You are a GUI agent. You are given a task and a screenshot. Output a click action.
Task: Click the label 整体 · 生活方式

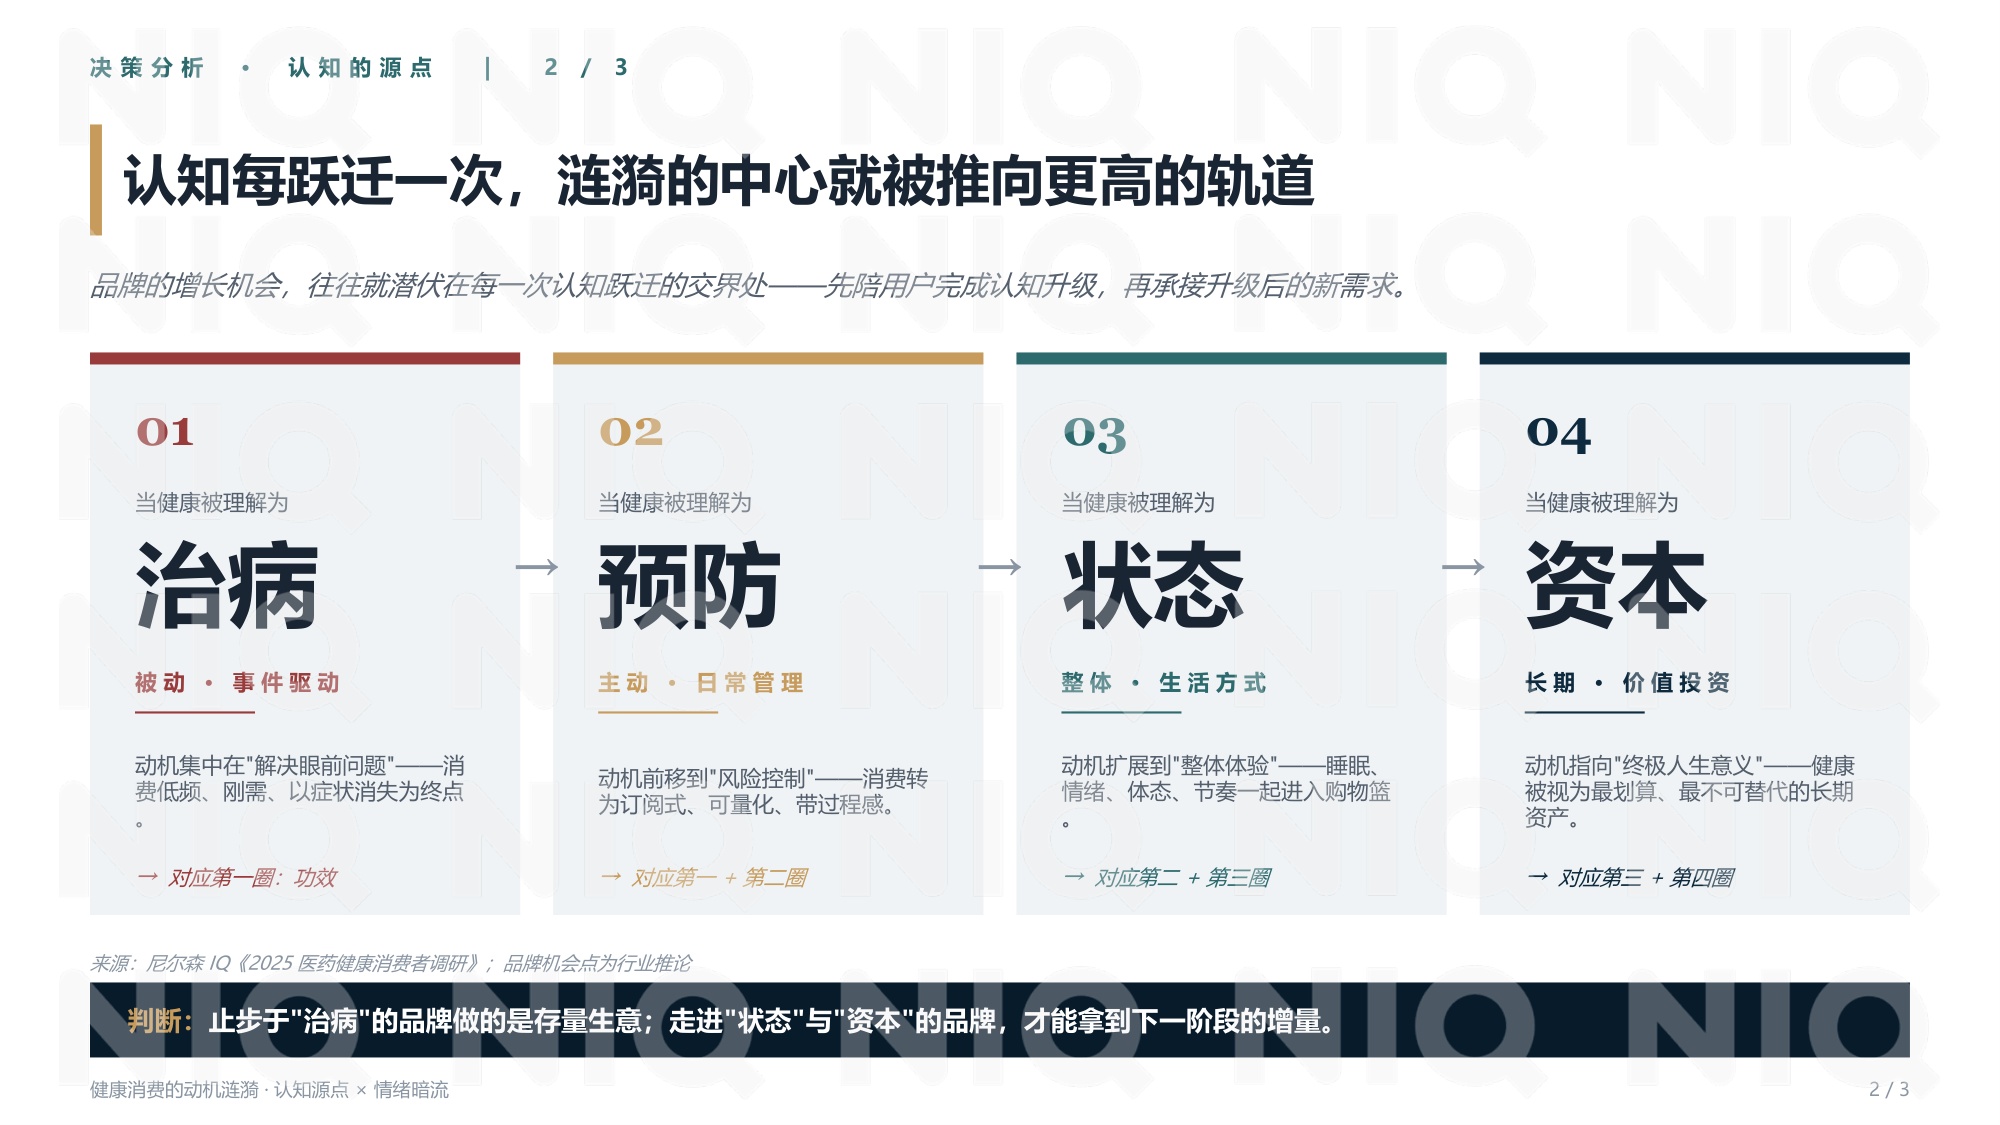point(1164,683)
